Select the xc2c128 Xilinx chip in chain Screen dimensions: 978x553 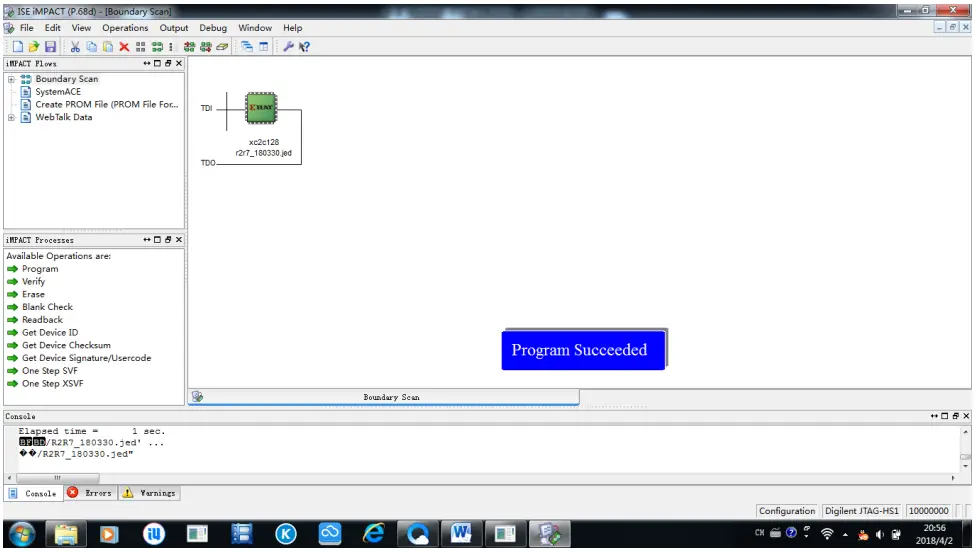[x=261, y=108]
